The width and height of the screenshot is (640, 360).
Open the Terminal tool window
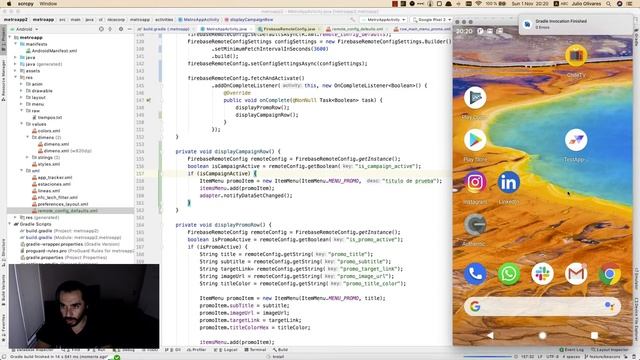click(x=255, y=350)
